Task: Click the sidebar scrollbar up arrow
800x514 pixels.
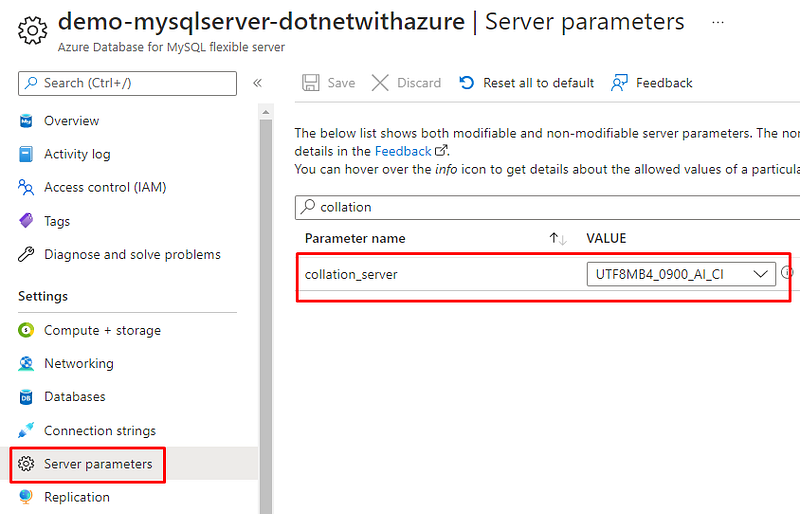Action: [x=265, y=111]
